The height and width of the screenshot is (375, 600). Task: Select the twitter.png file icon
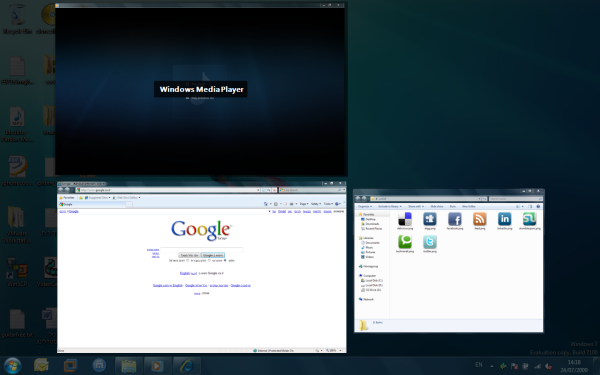click(430, 243)
